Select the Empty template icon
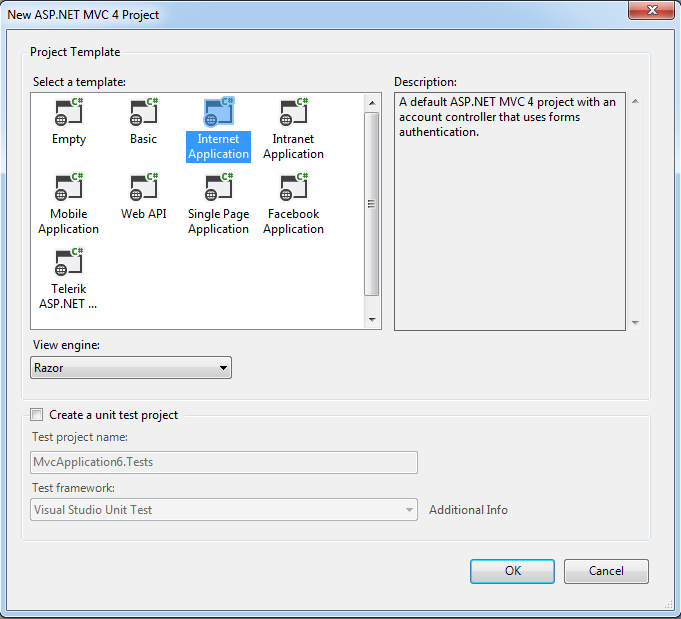The height and width of the screenshot is (619, 681). coord(69,112)
